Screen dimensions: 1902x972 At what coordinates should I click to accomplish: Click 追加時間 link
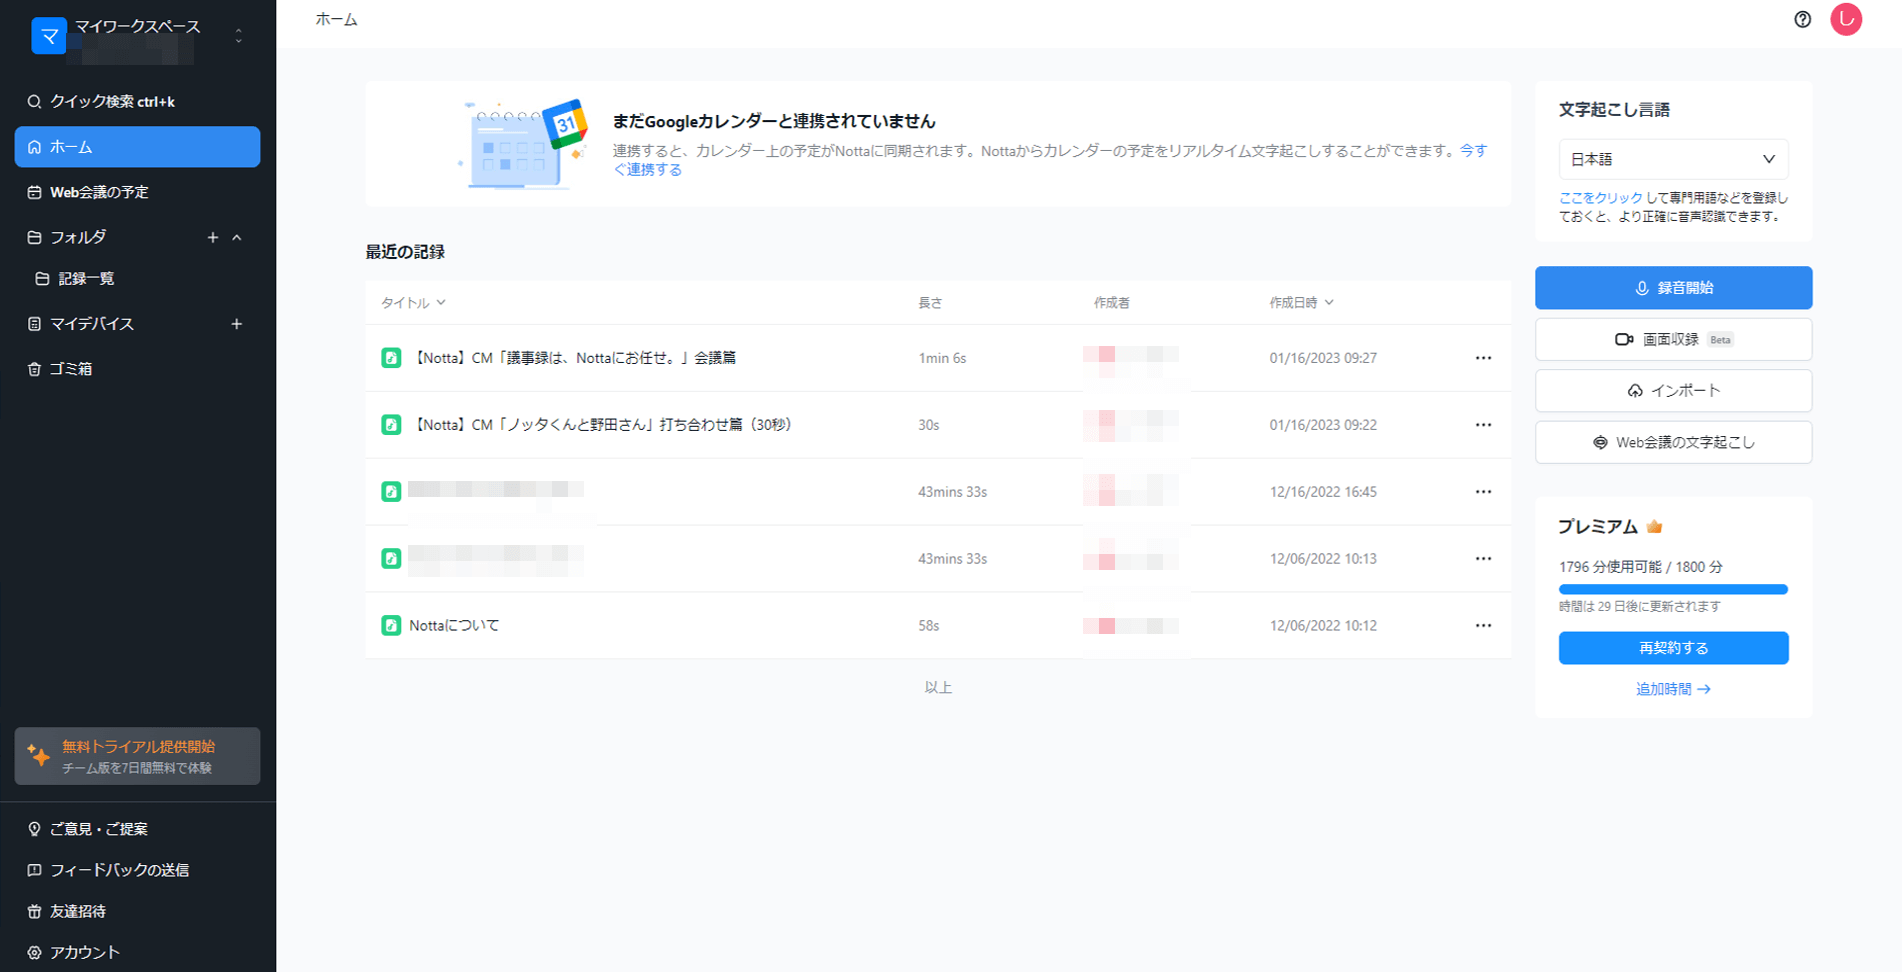click(1673, 689)
